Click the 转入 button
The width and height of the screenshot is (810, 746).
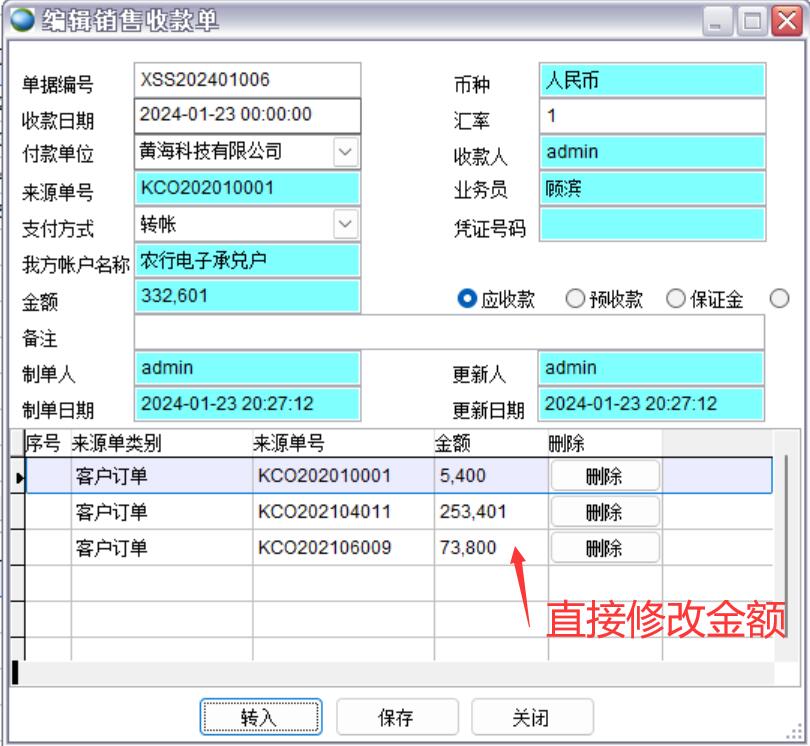coord(260,717)
